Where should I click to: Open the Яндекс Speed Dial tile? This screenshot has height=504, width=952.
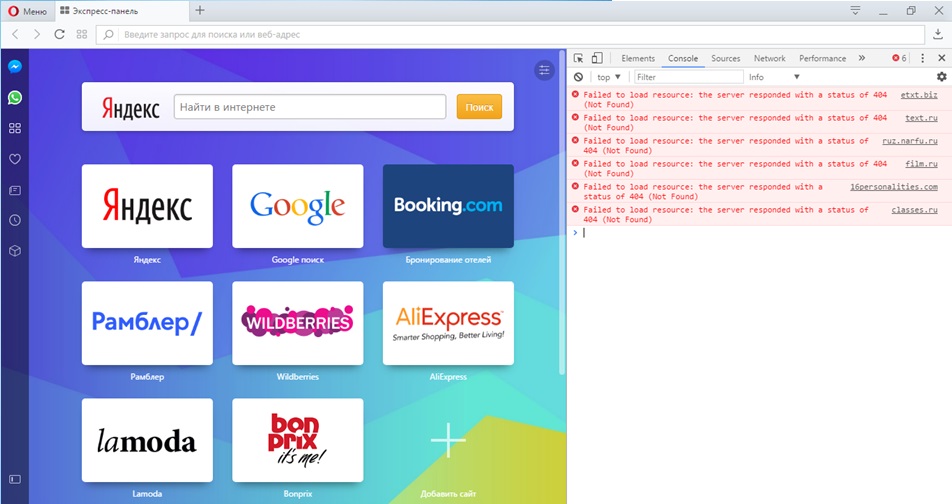point(147,206)
